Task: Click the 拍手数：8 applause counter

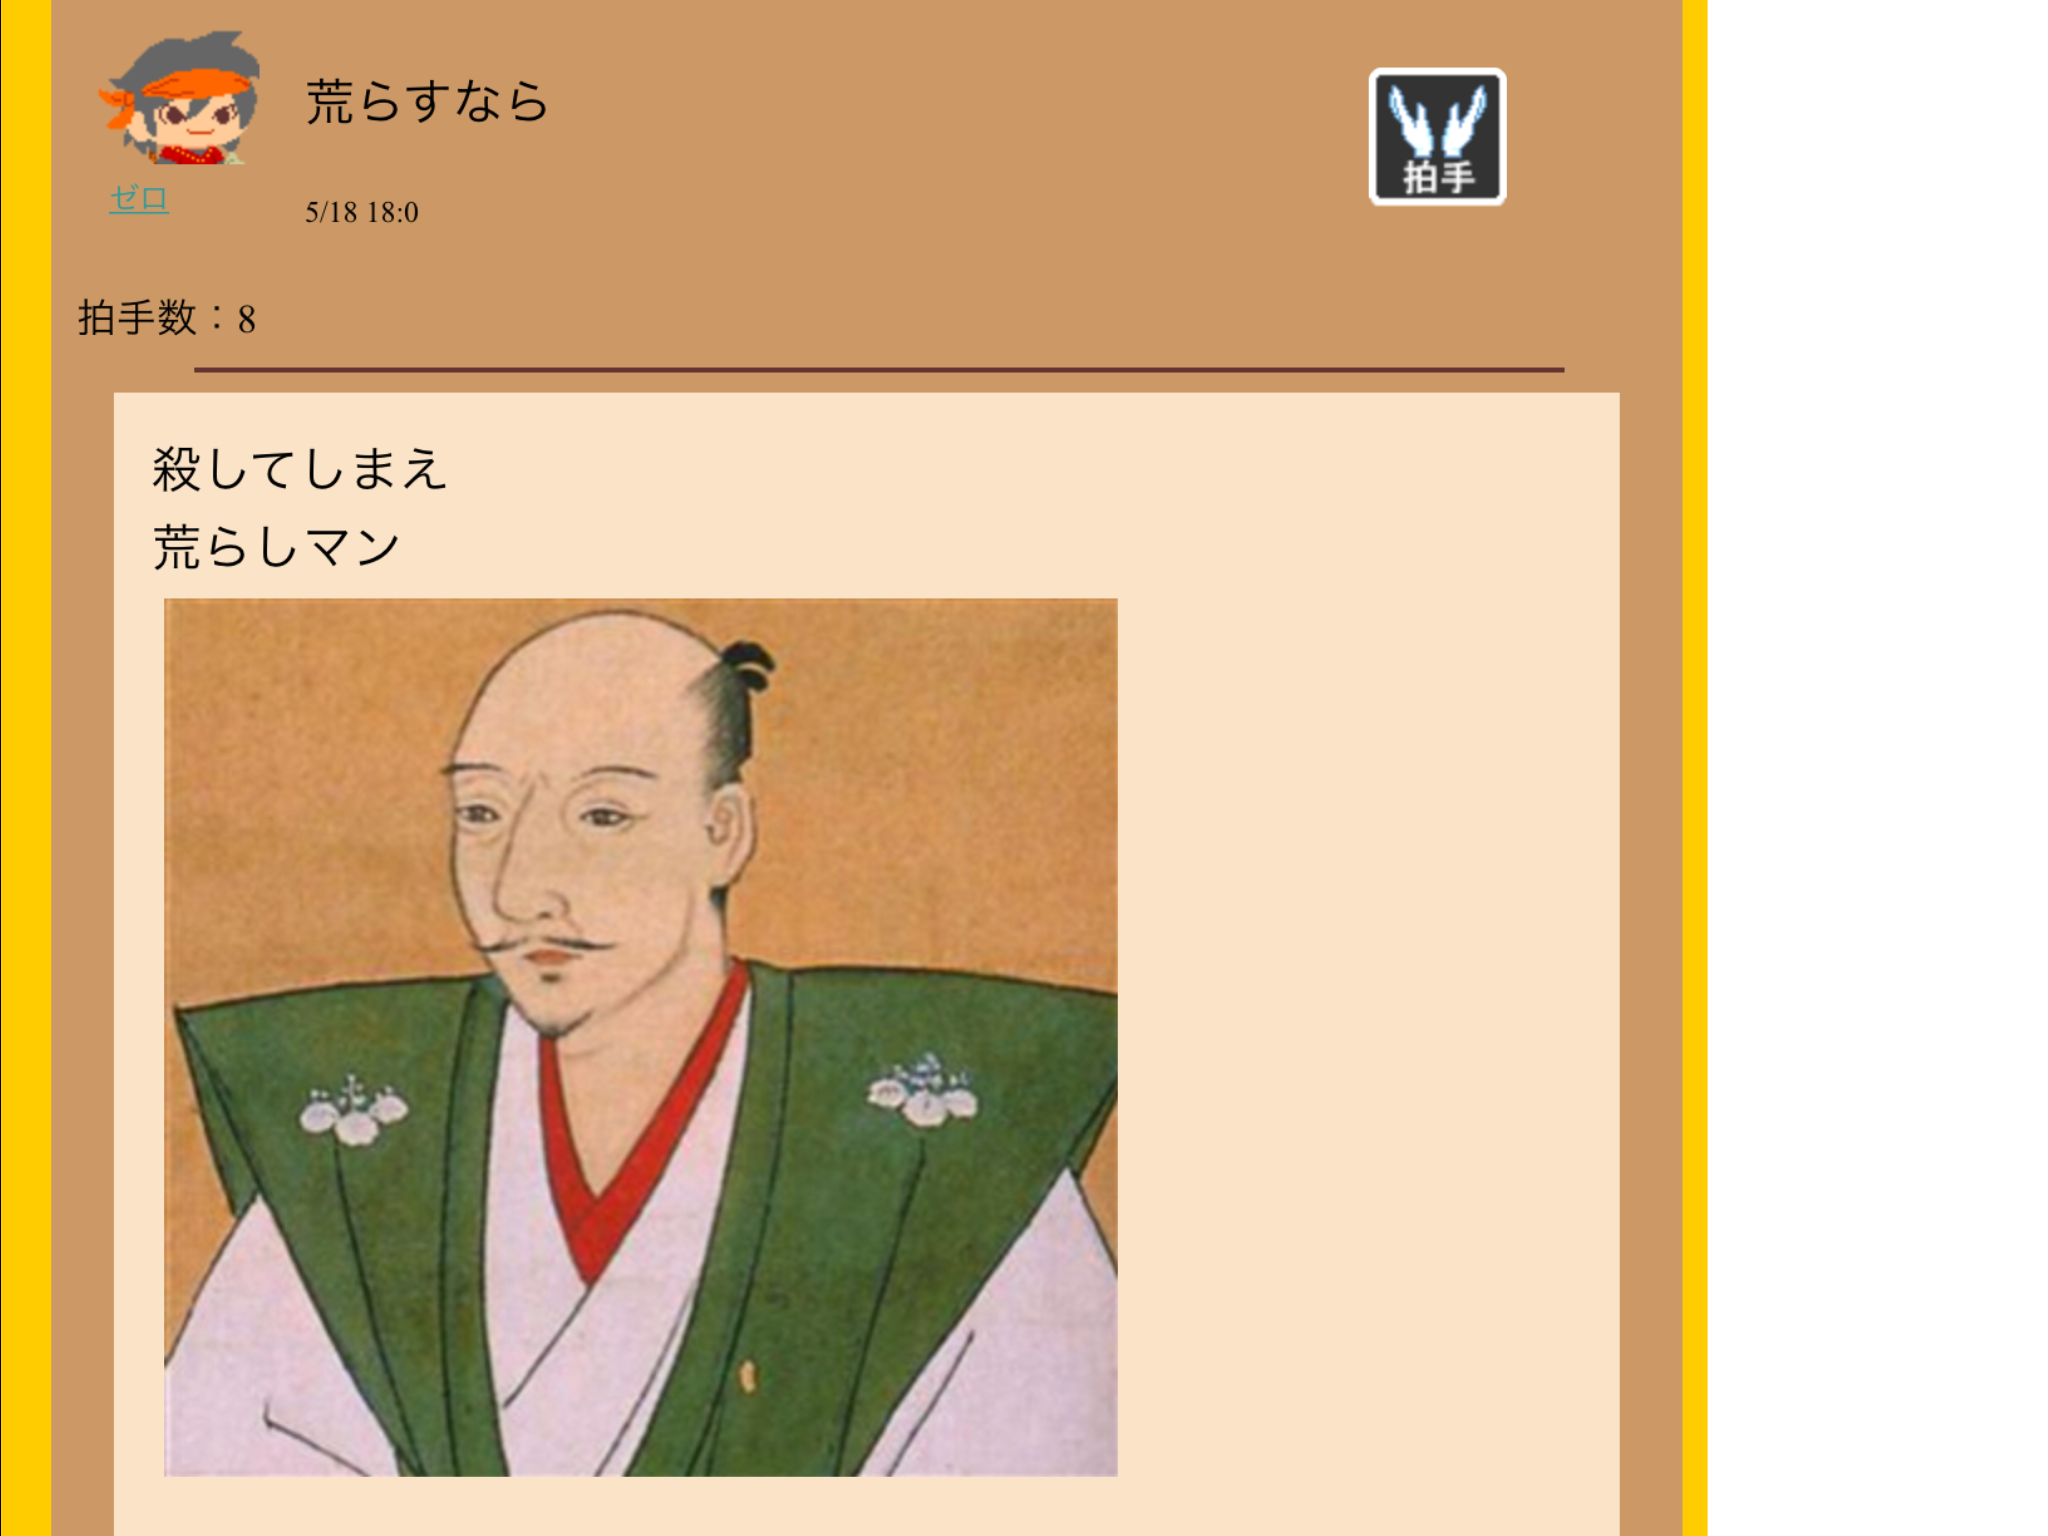Action: (x=167, y=318)
